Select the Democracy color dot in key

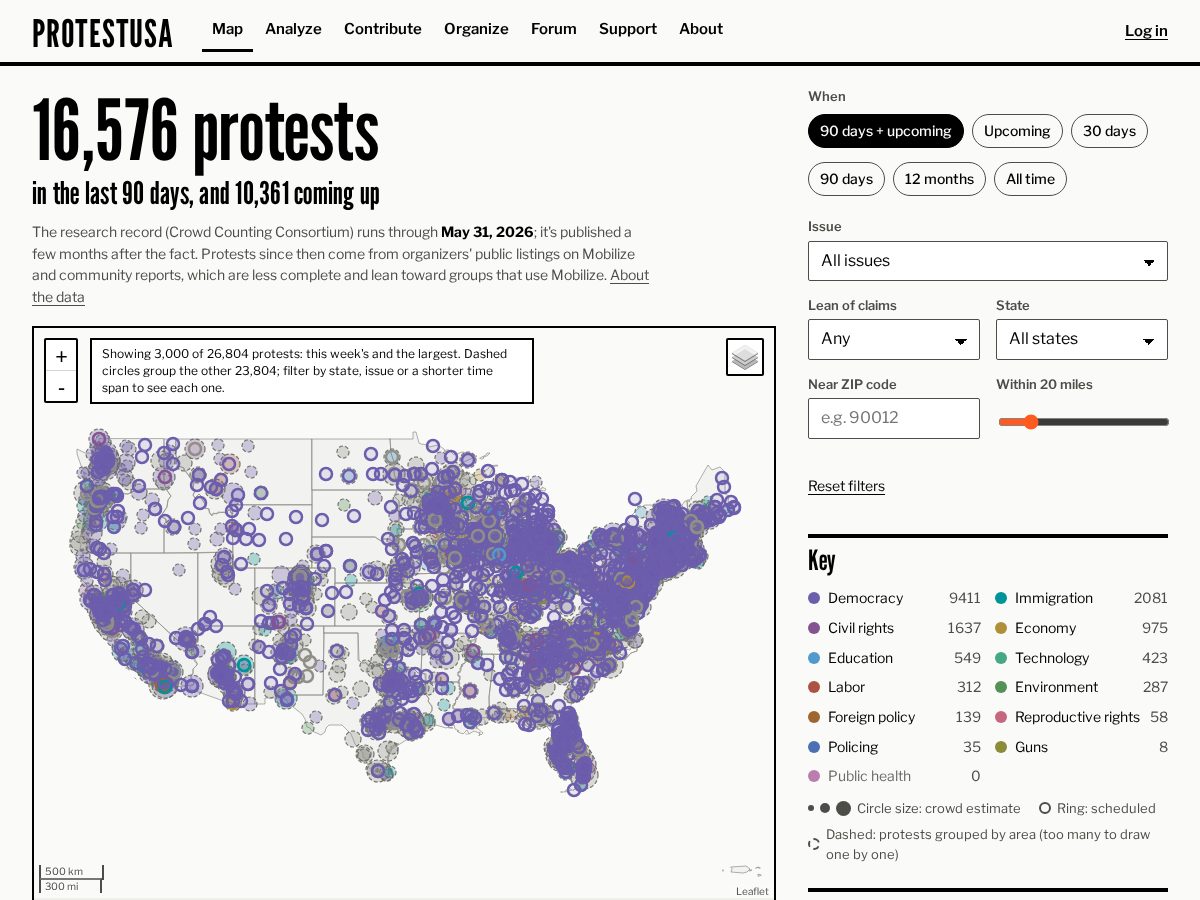click(x=814, y=598)
